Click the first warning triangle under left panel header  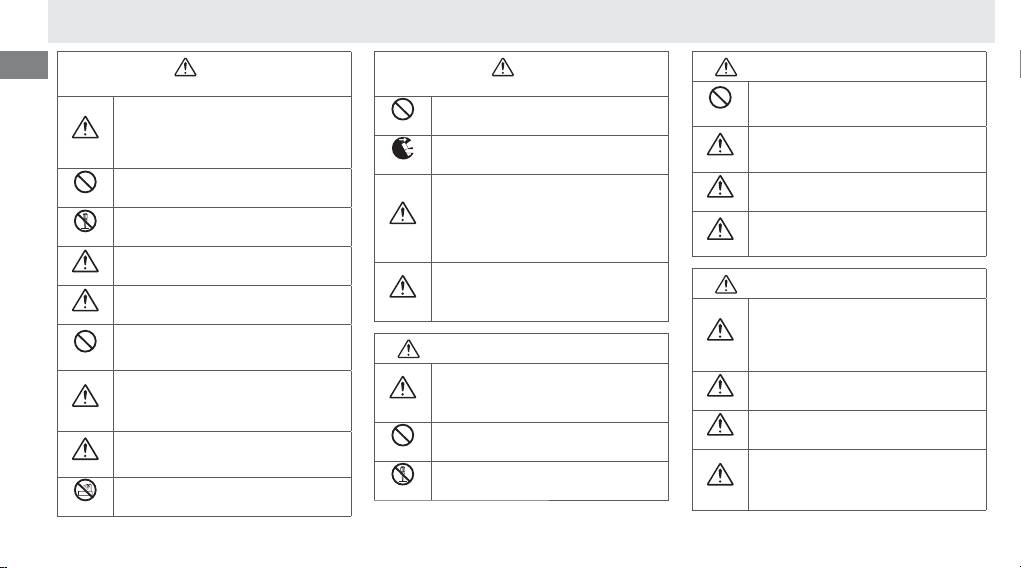pos(85,127)
